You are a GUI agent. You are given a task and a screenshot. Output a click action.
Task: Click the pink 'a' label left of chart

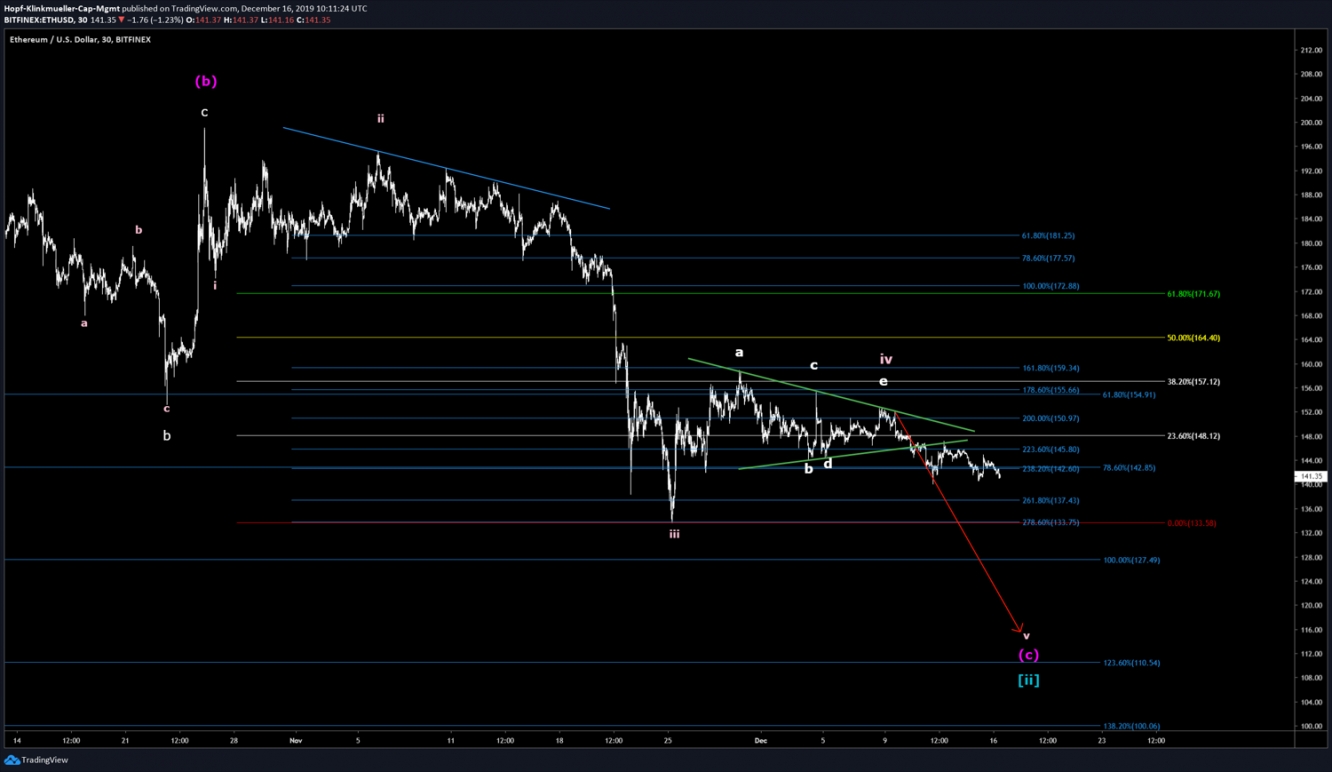pos(84,323)
